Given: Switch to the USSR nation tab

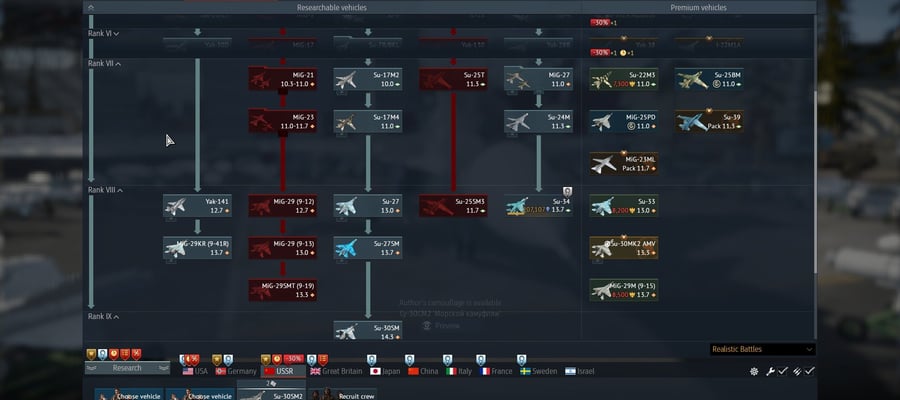Looking at the screenshot, I should (284, 371).
